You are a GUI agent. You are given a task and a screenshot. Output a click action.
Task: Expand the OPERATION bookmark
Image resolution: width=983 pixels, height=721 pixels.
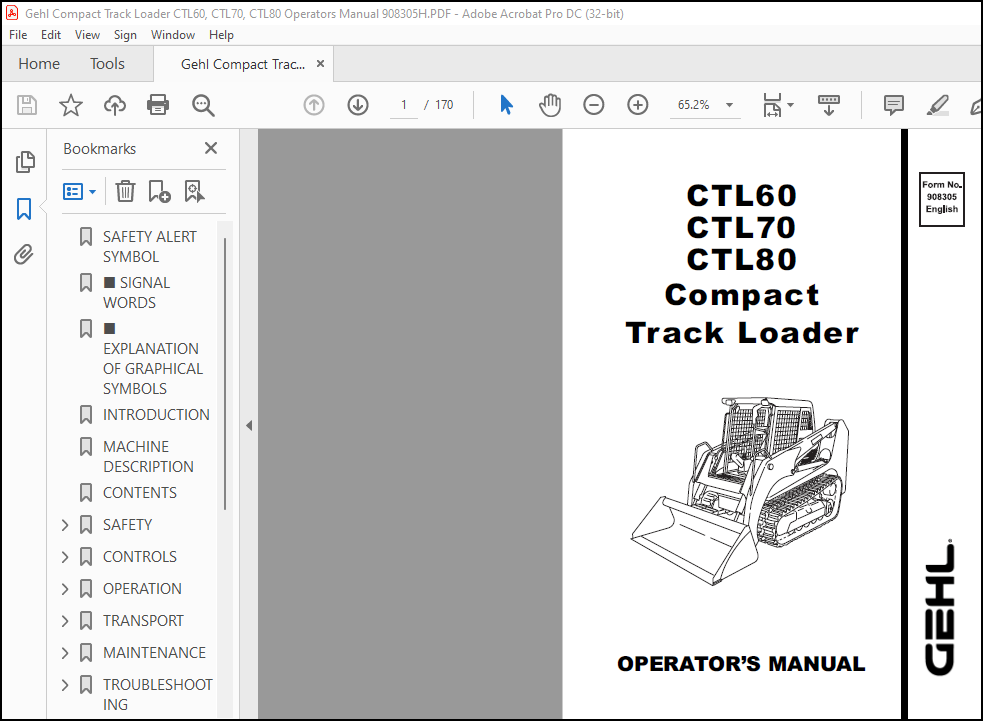point(65,589)
